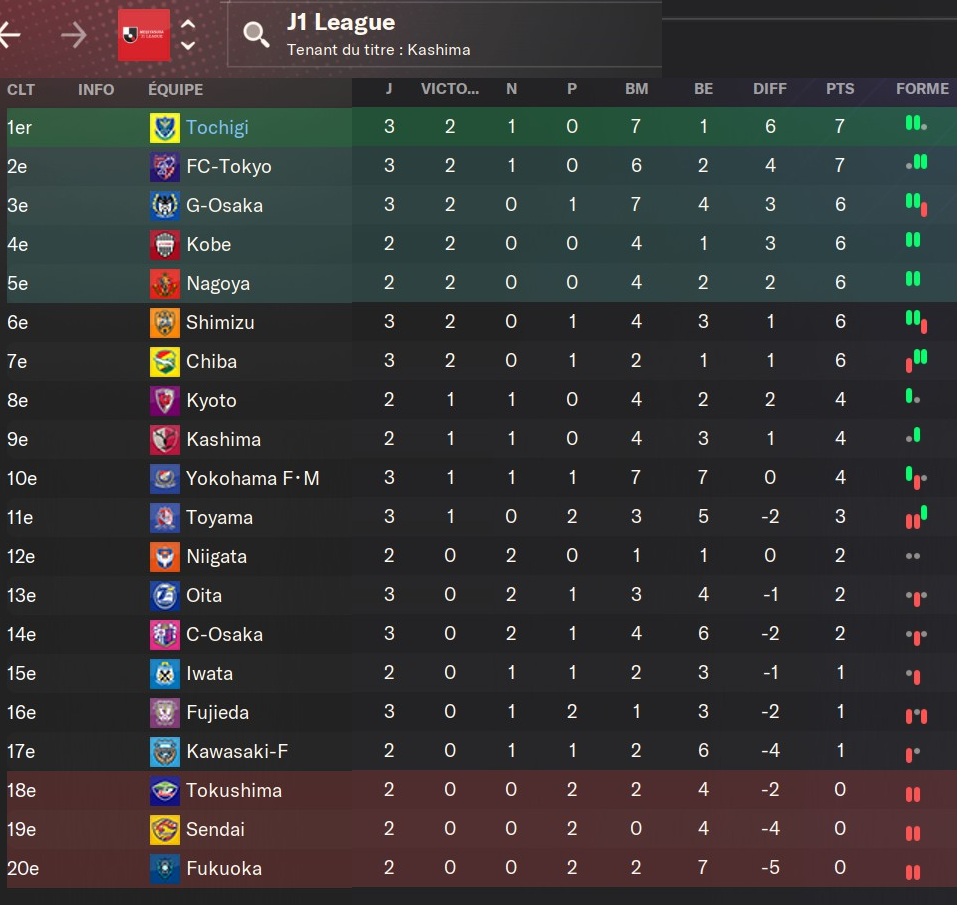Click the forward navigation arrow
957x905 pixels.
pyautogui.click(x=73, y=36)
